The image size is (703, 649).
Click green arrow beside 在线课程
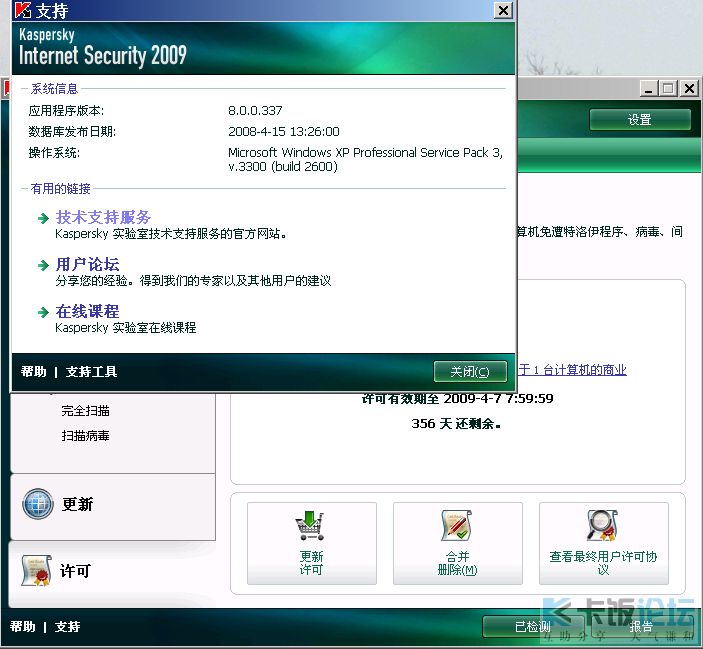[43, 312]
